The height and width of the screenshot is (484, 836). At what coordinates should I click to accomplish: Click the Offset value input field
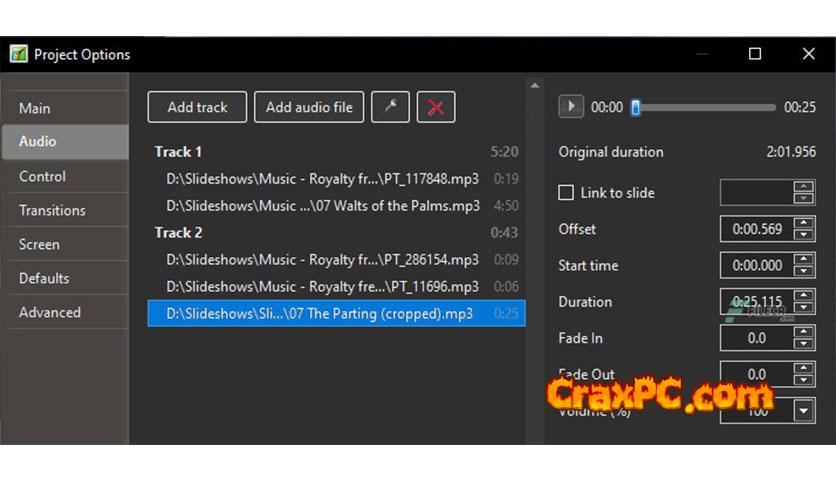(757, 229)
